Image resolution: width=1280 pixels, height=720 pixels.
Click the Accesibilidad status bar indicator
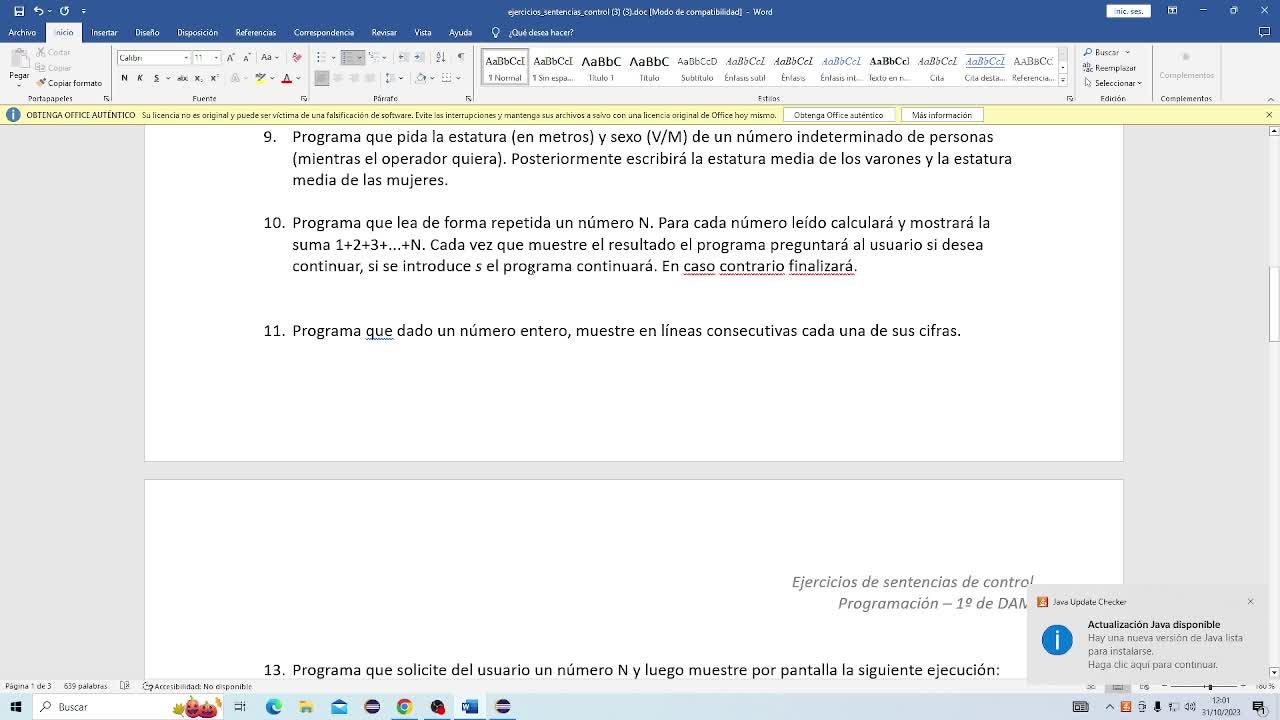tap(198, 687)
